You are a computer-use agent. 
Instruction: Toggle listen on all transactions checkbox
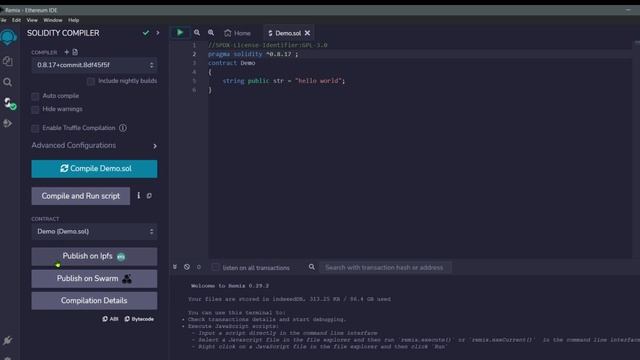(x=216, y=267)
